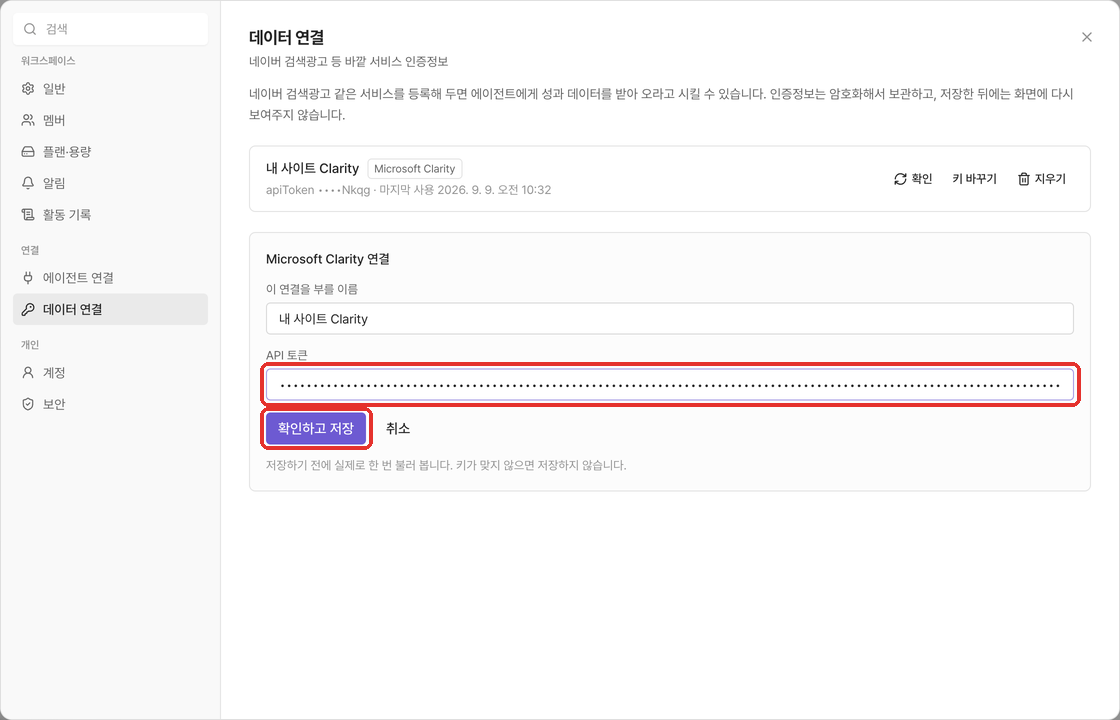Viewport: 1120px width, 720px height.
Task: Click the 네이버 검색광고 등 바깥 서비스 인증정보 subtitle
Action: click(349, 62)
